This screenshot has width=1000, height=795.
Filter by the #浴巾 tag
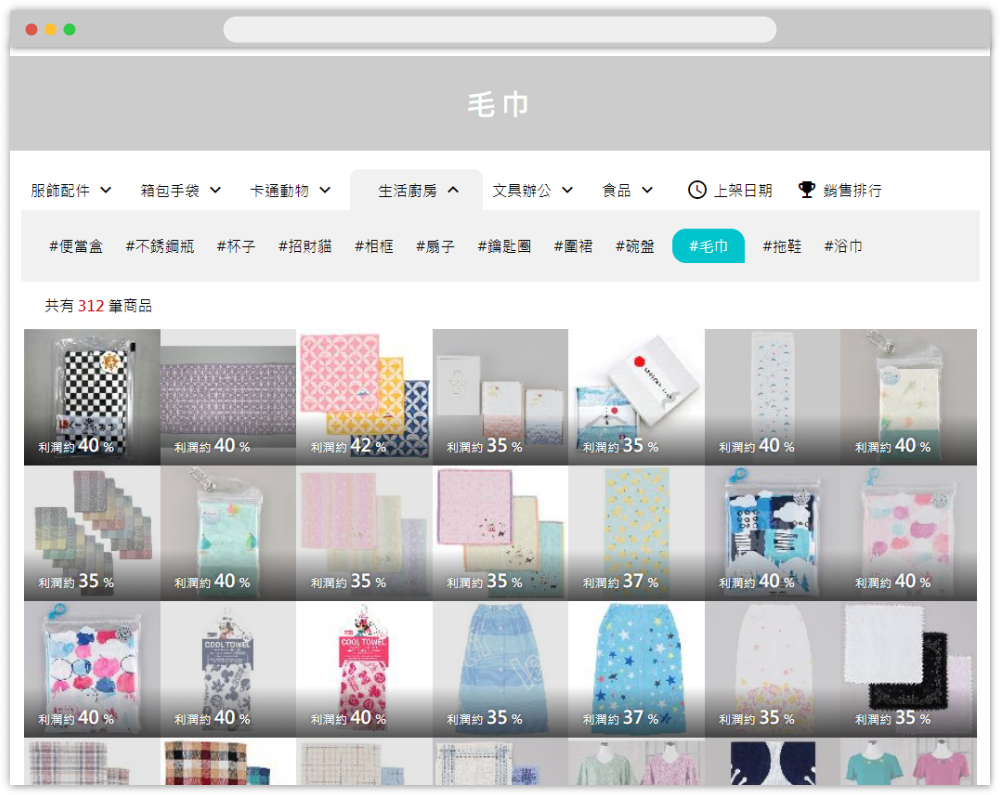[843, 246]
